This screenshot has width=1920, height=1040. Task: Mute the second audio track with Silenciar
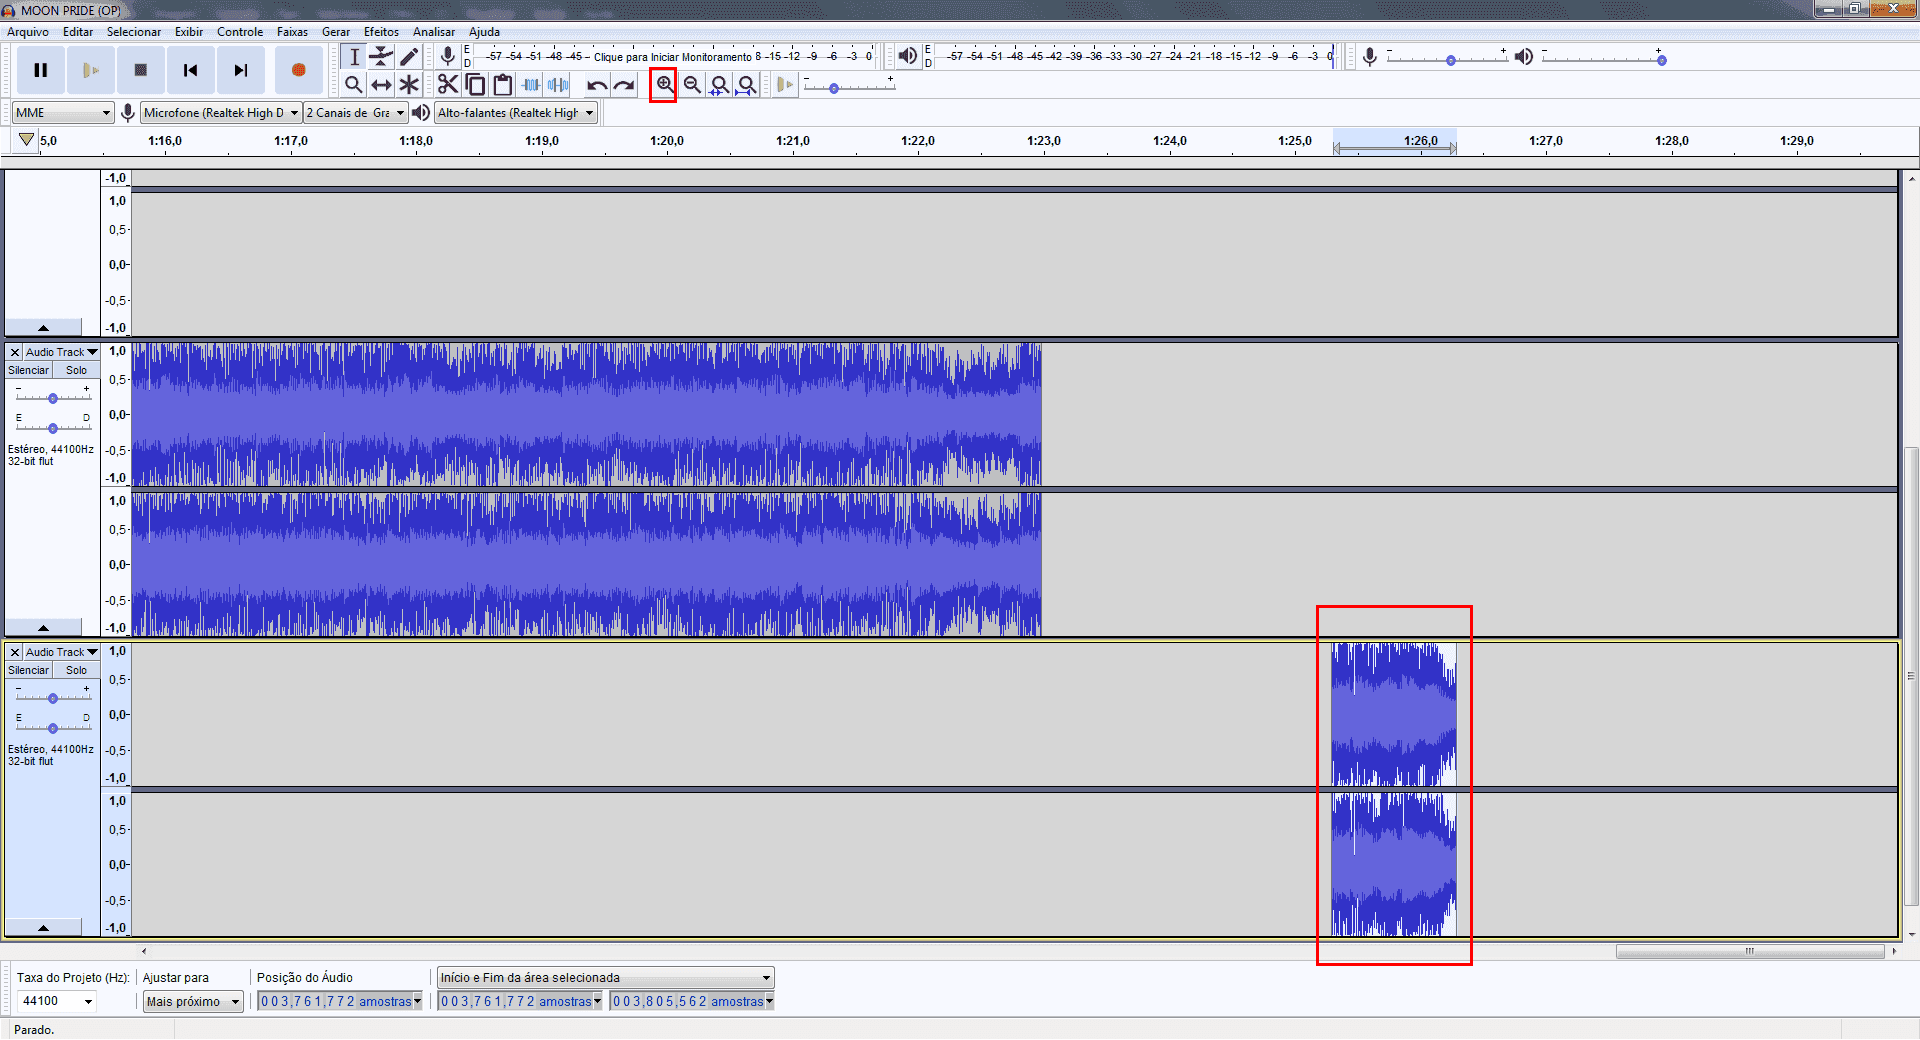pyautogui.click(x=29, y=370)
